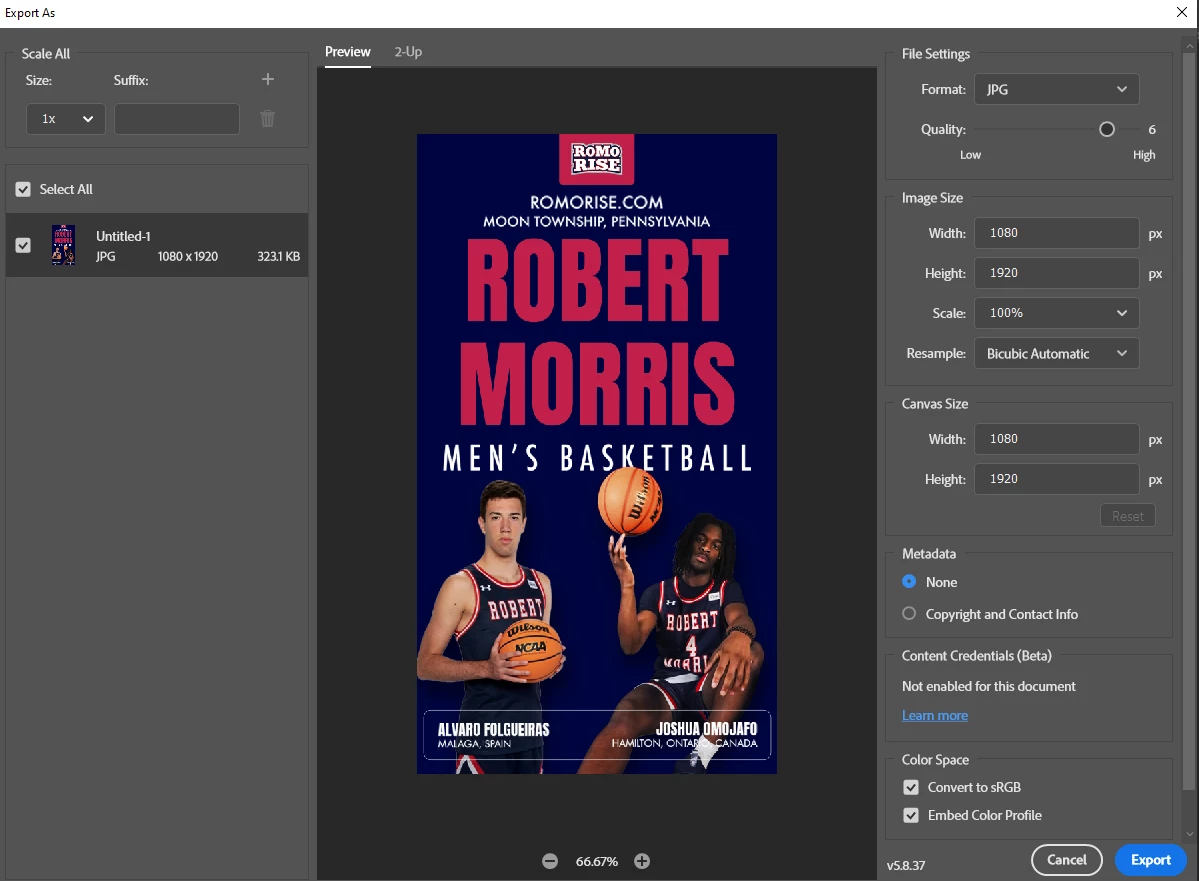The image size is (1199, 881).
Task: Uncheck the Untitled-1 asset checkbox
Action: pyautogui.click(x=23, y=245)
